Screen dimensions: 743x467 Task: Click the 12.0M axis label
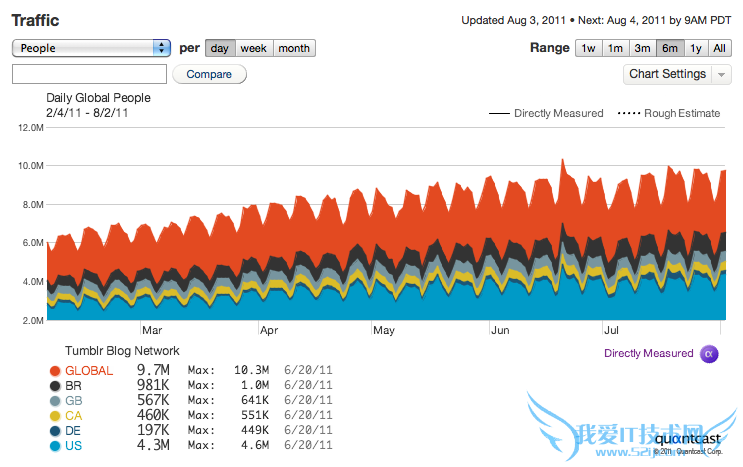click(31, 128)
